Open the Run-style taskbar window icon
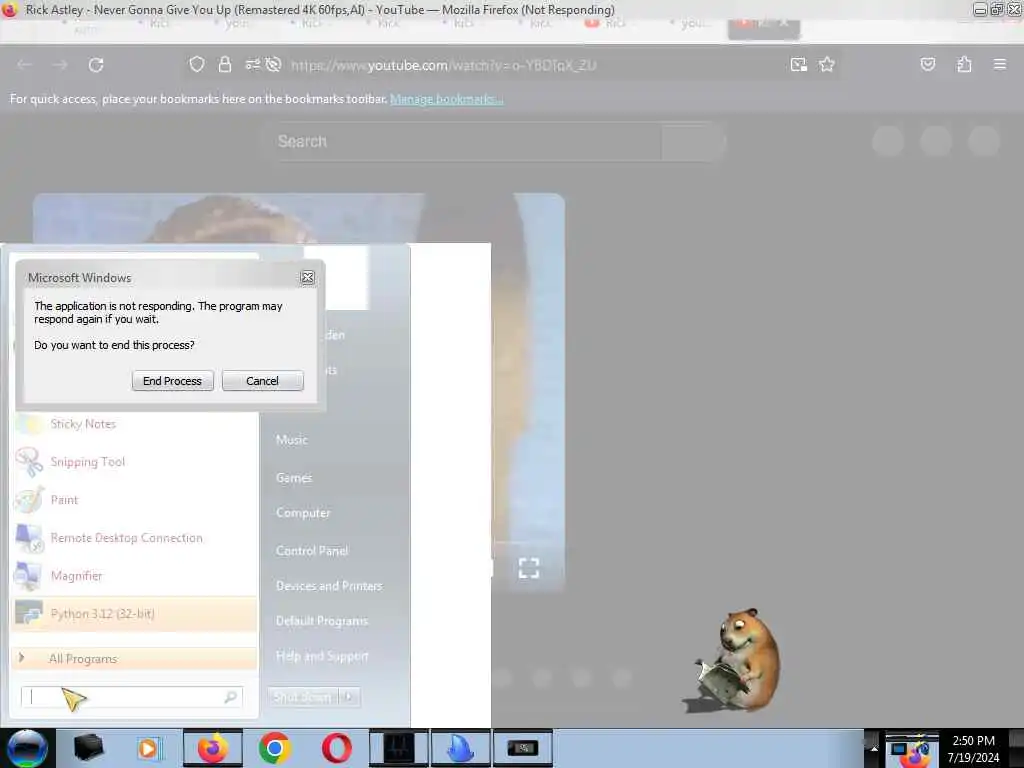This screenshot has height=768, width=1024. click(523, 748)
